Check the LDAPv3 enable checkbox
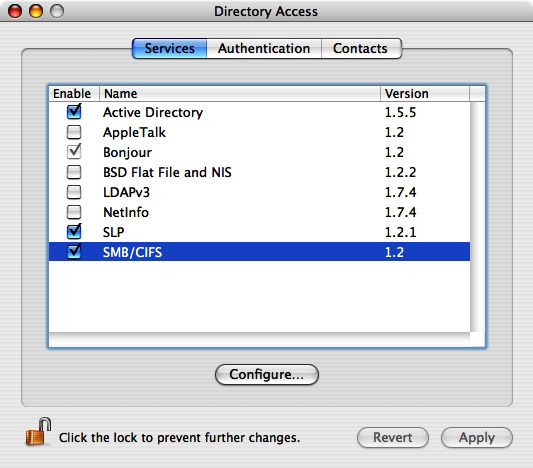The image size is (533, 468). pyautogui.click(x=74, y=192)
